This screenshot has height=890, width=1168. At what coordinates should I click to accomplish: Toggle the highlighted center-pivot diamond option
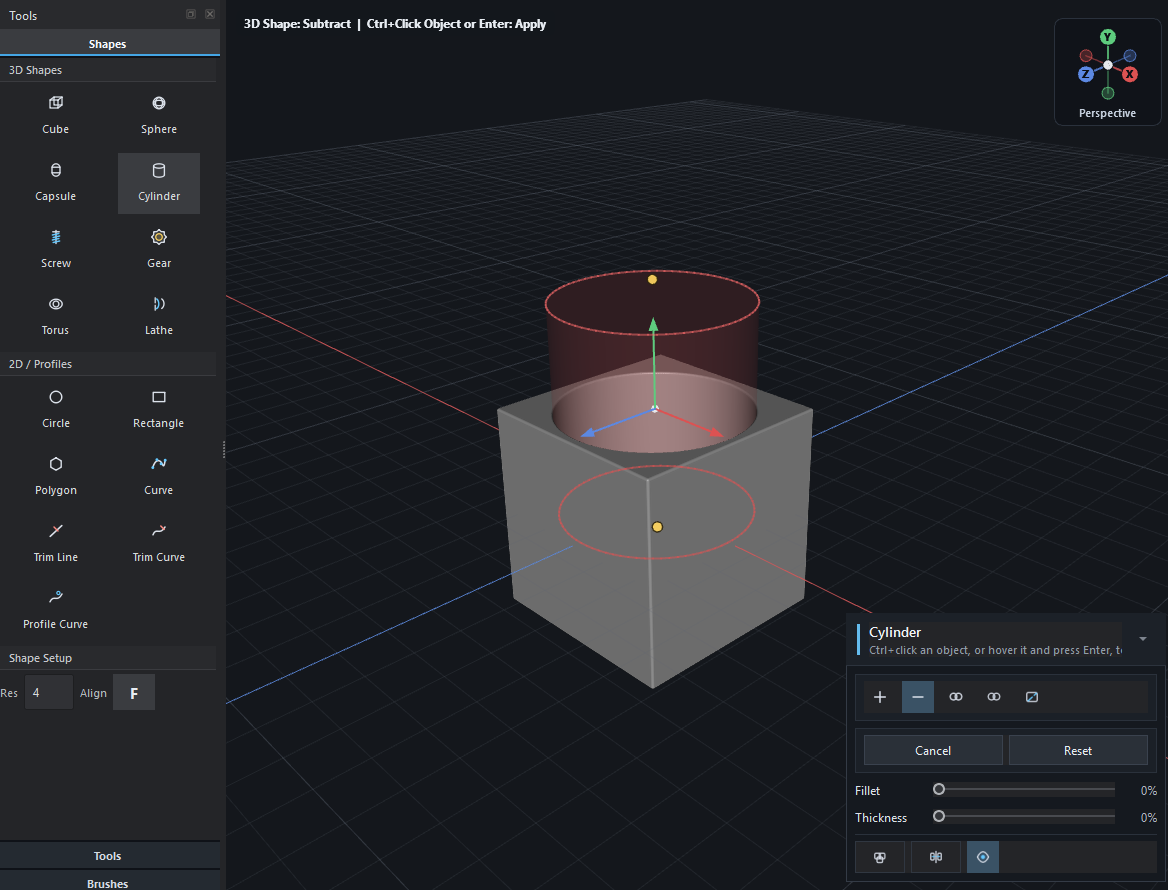[983, 857]
